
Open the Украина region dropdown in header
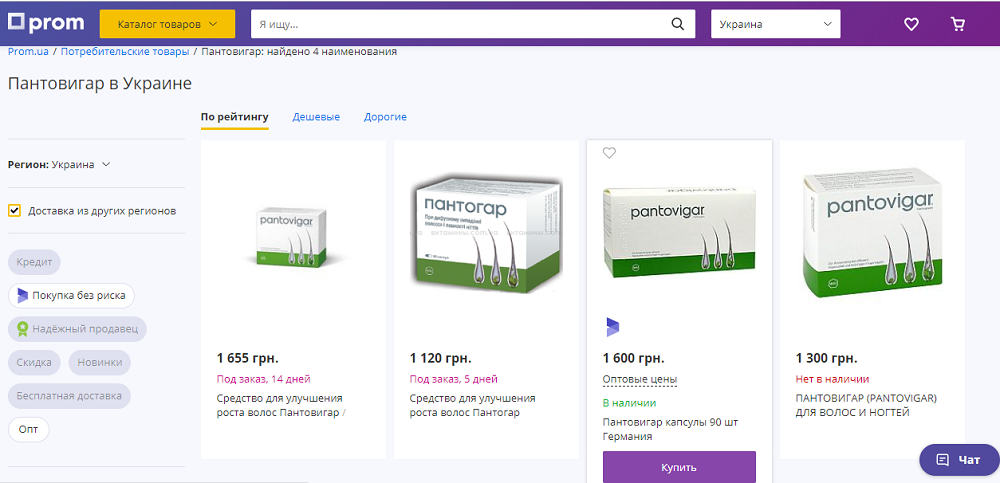click(x=776, y=24)
